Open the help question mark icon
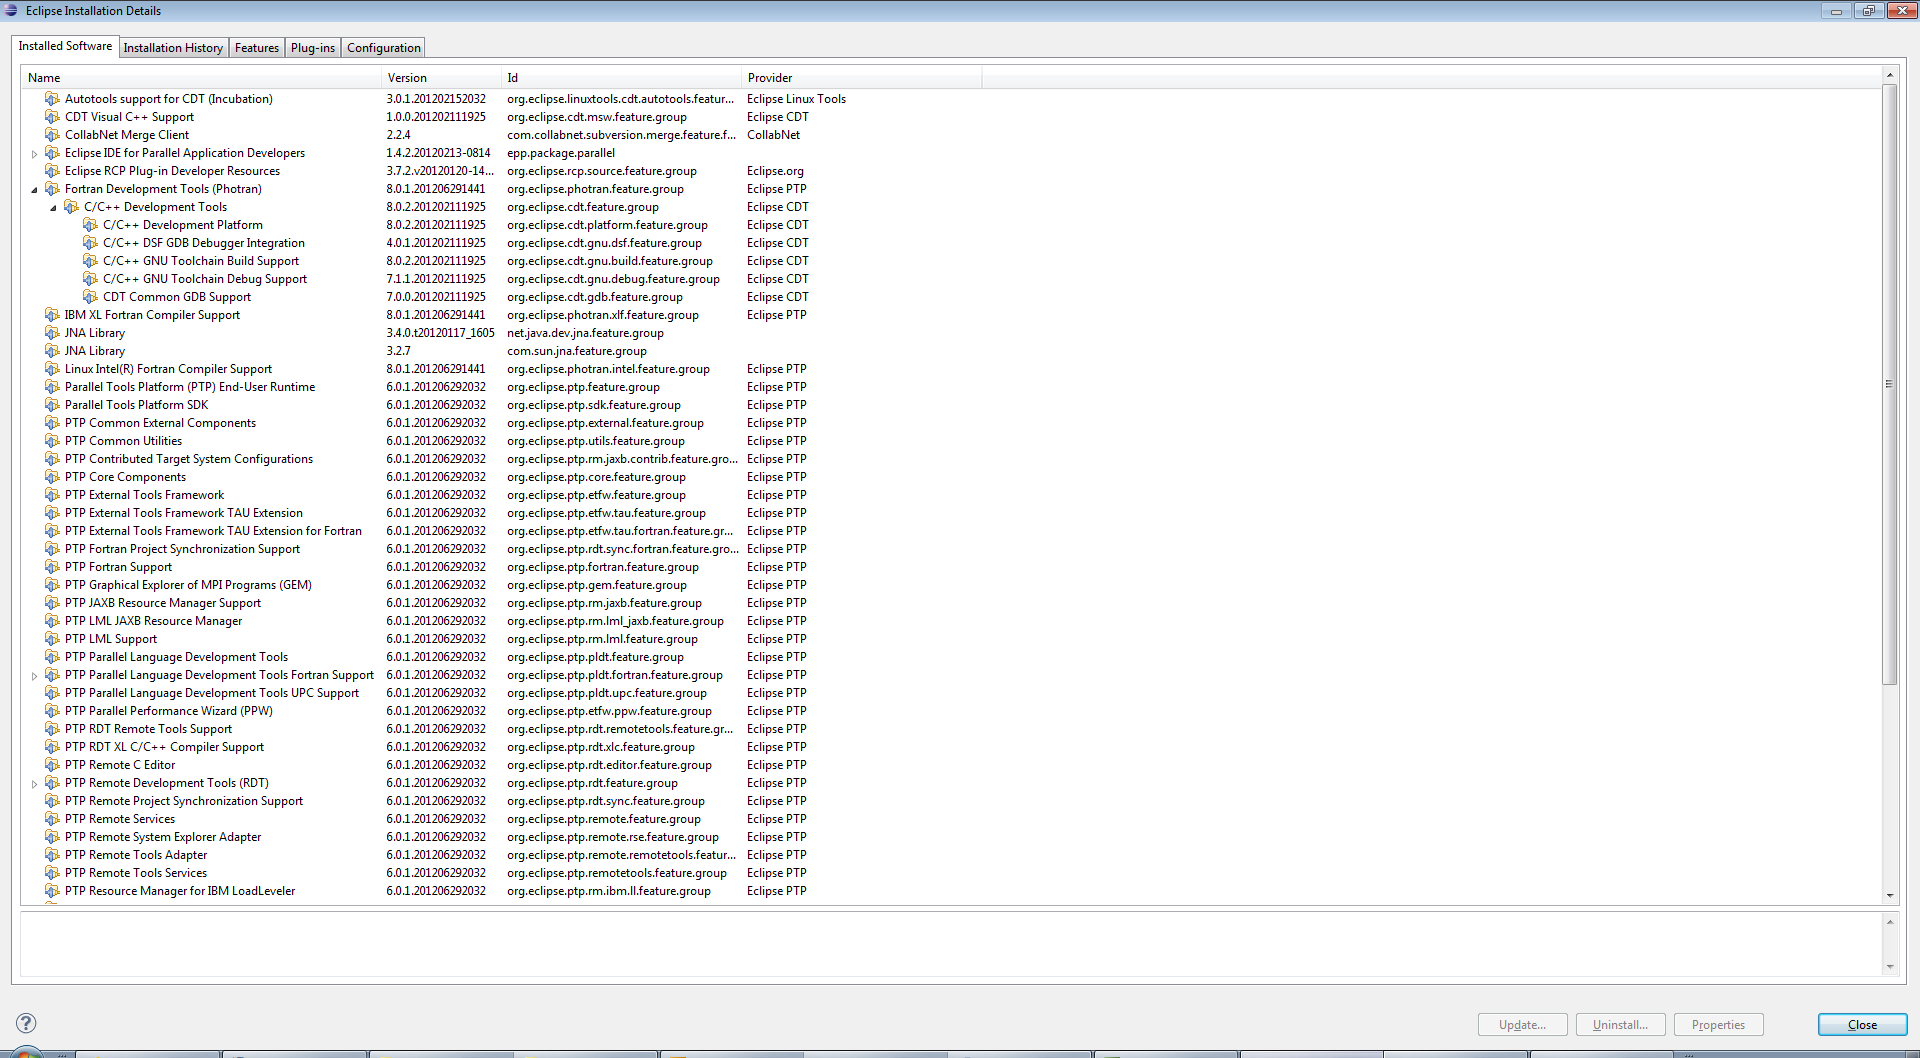This screenshot has width=1920, height=1058. point(26,1023)
